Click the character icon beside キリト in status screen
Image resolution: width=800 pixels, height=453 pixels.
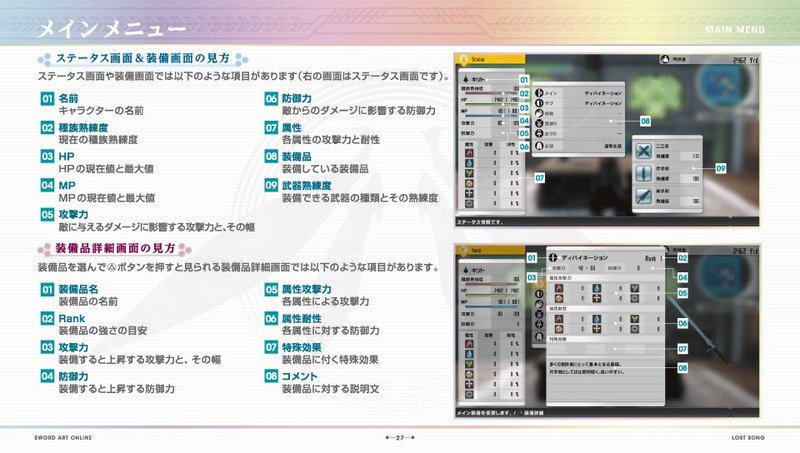click(466, 80)
